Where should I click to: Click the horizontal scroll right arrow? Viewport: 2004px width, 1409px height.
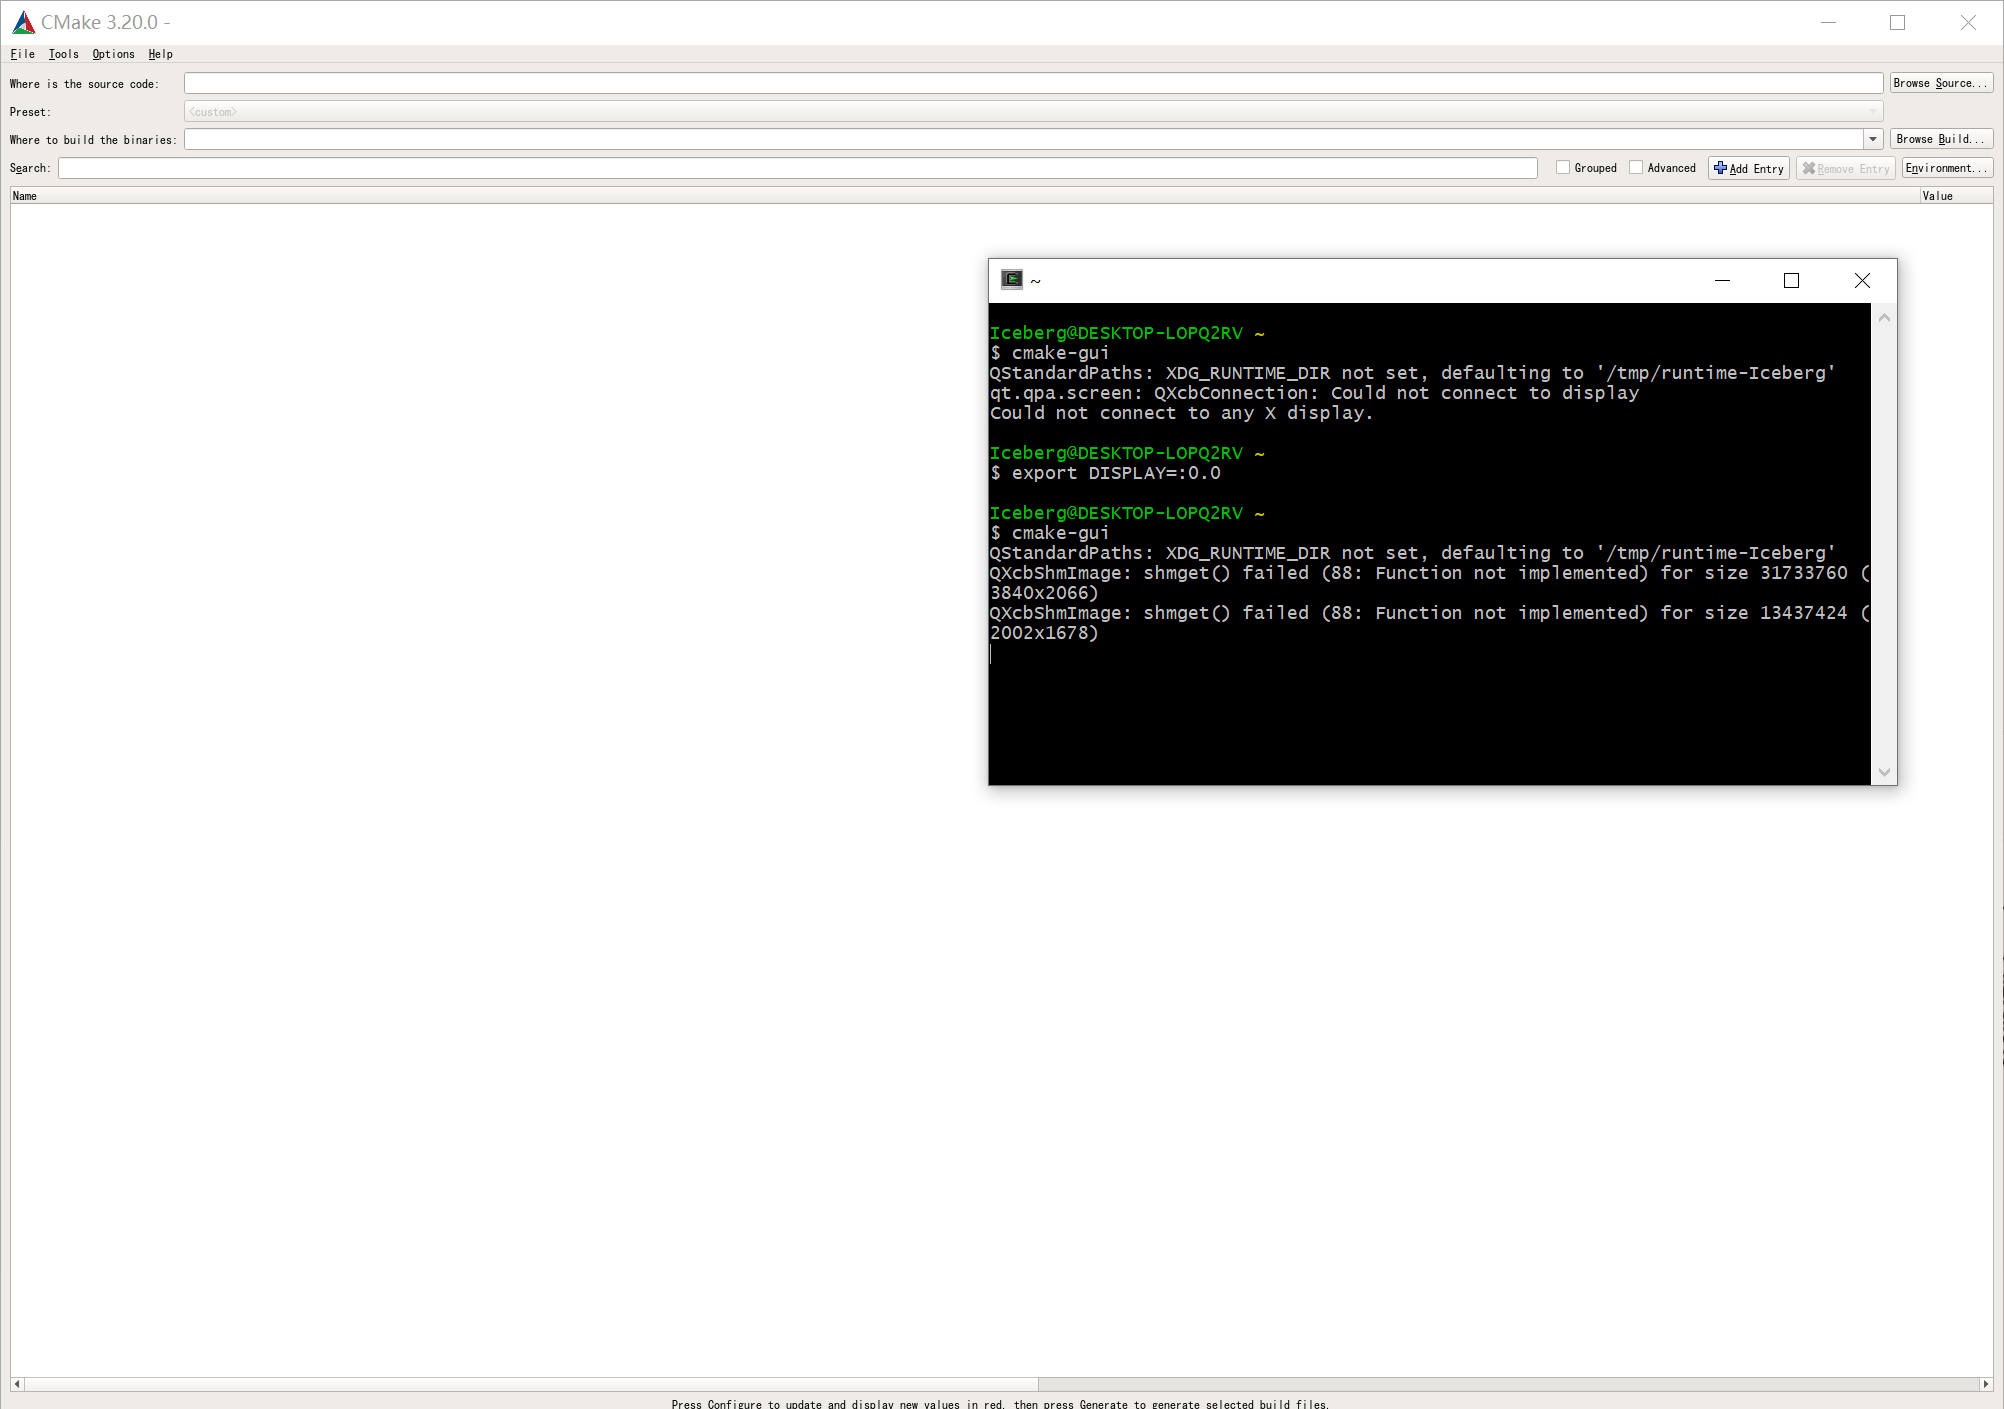1985,1384
